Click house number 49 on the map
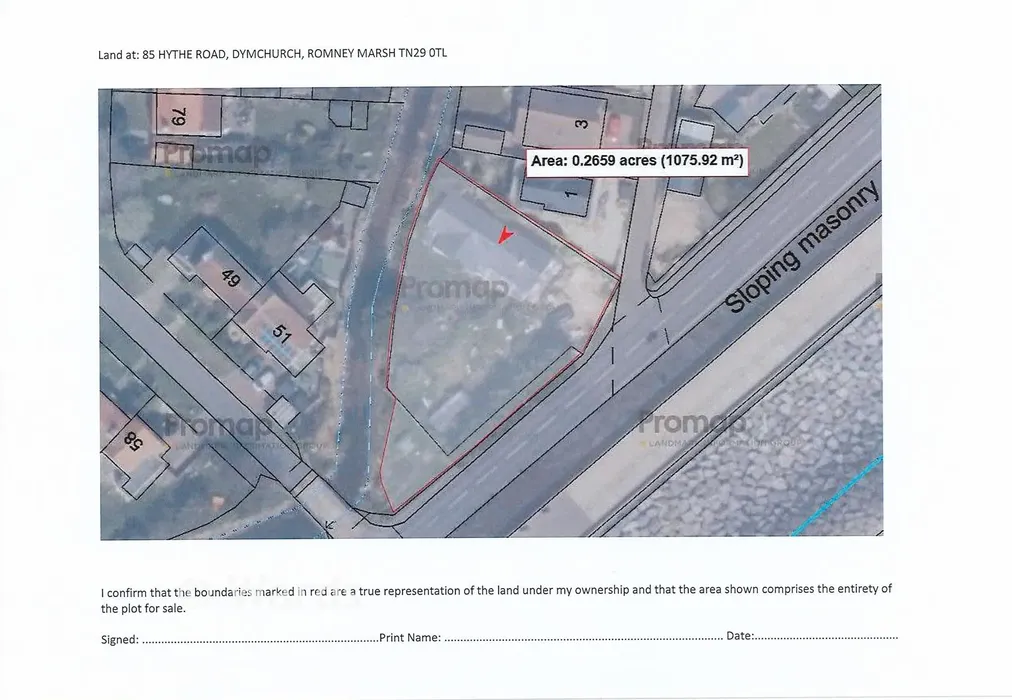1012x700 pixels. pos(230,278)
